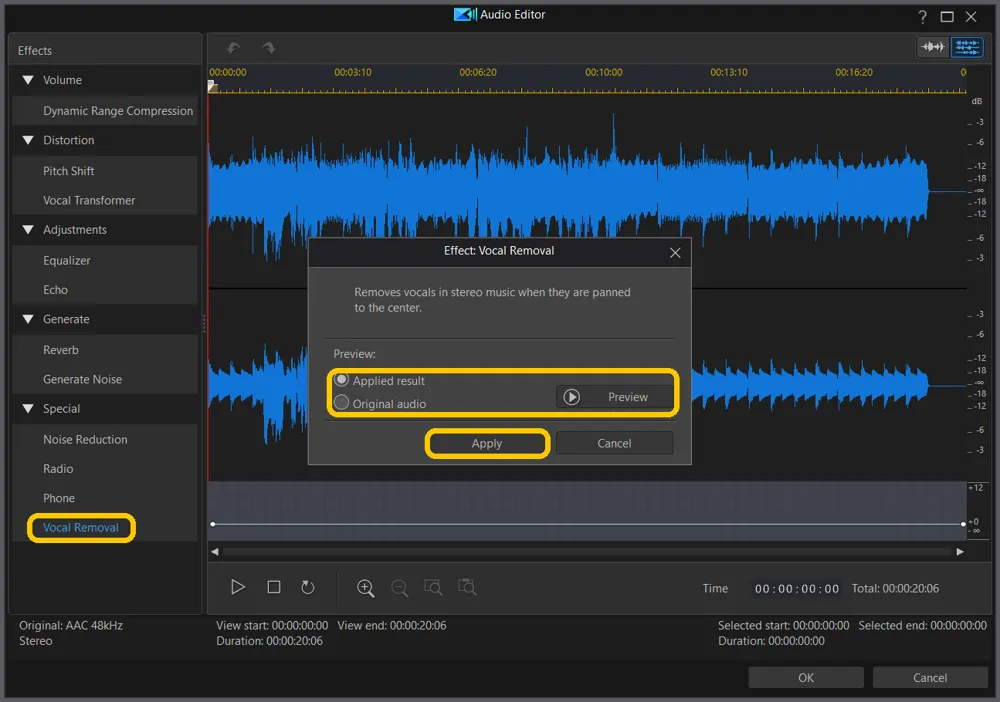Click the Original: AAC 48kHz label

pos(71,625)
